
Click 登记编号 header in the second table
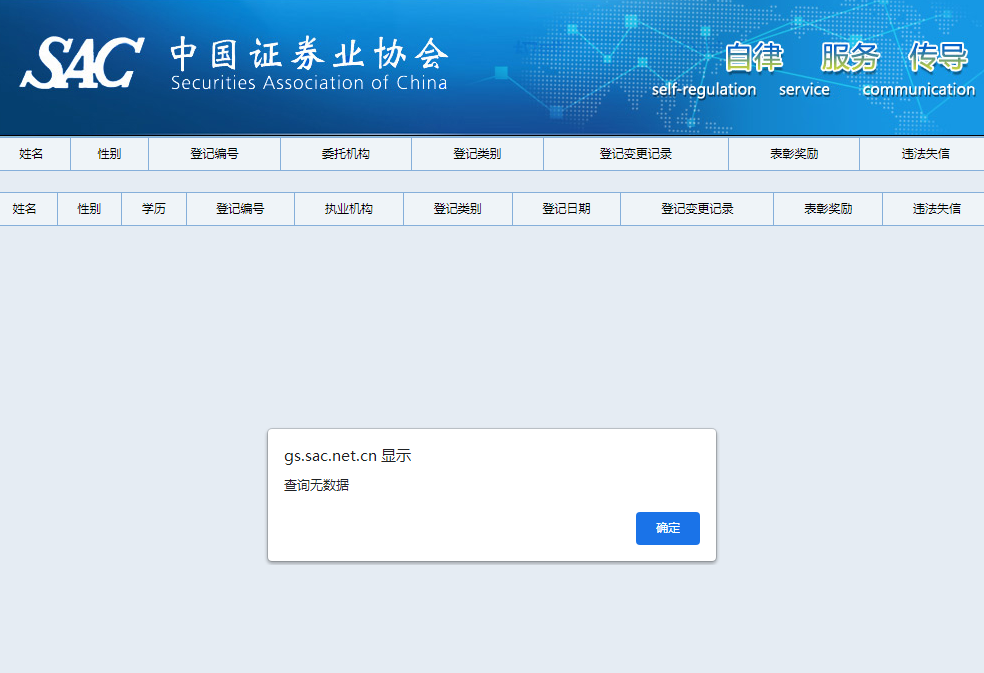[x=240, y=209]
